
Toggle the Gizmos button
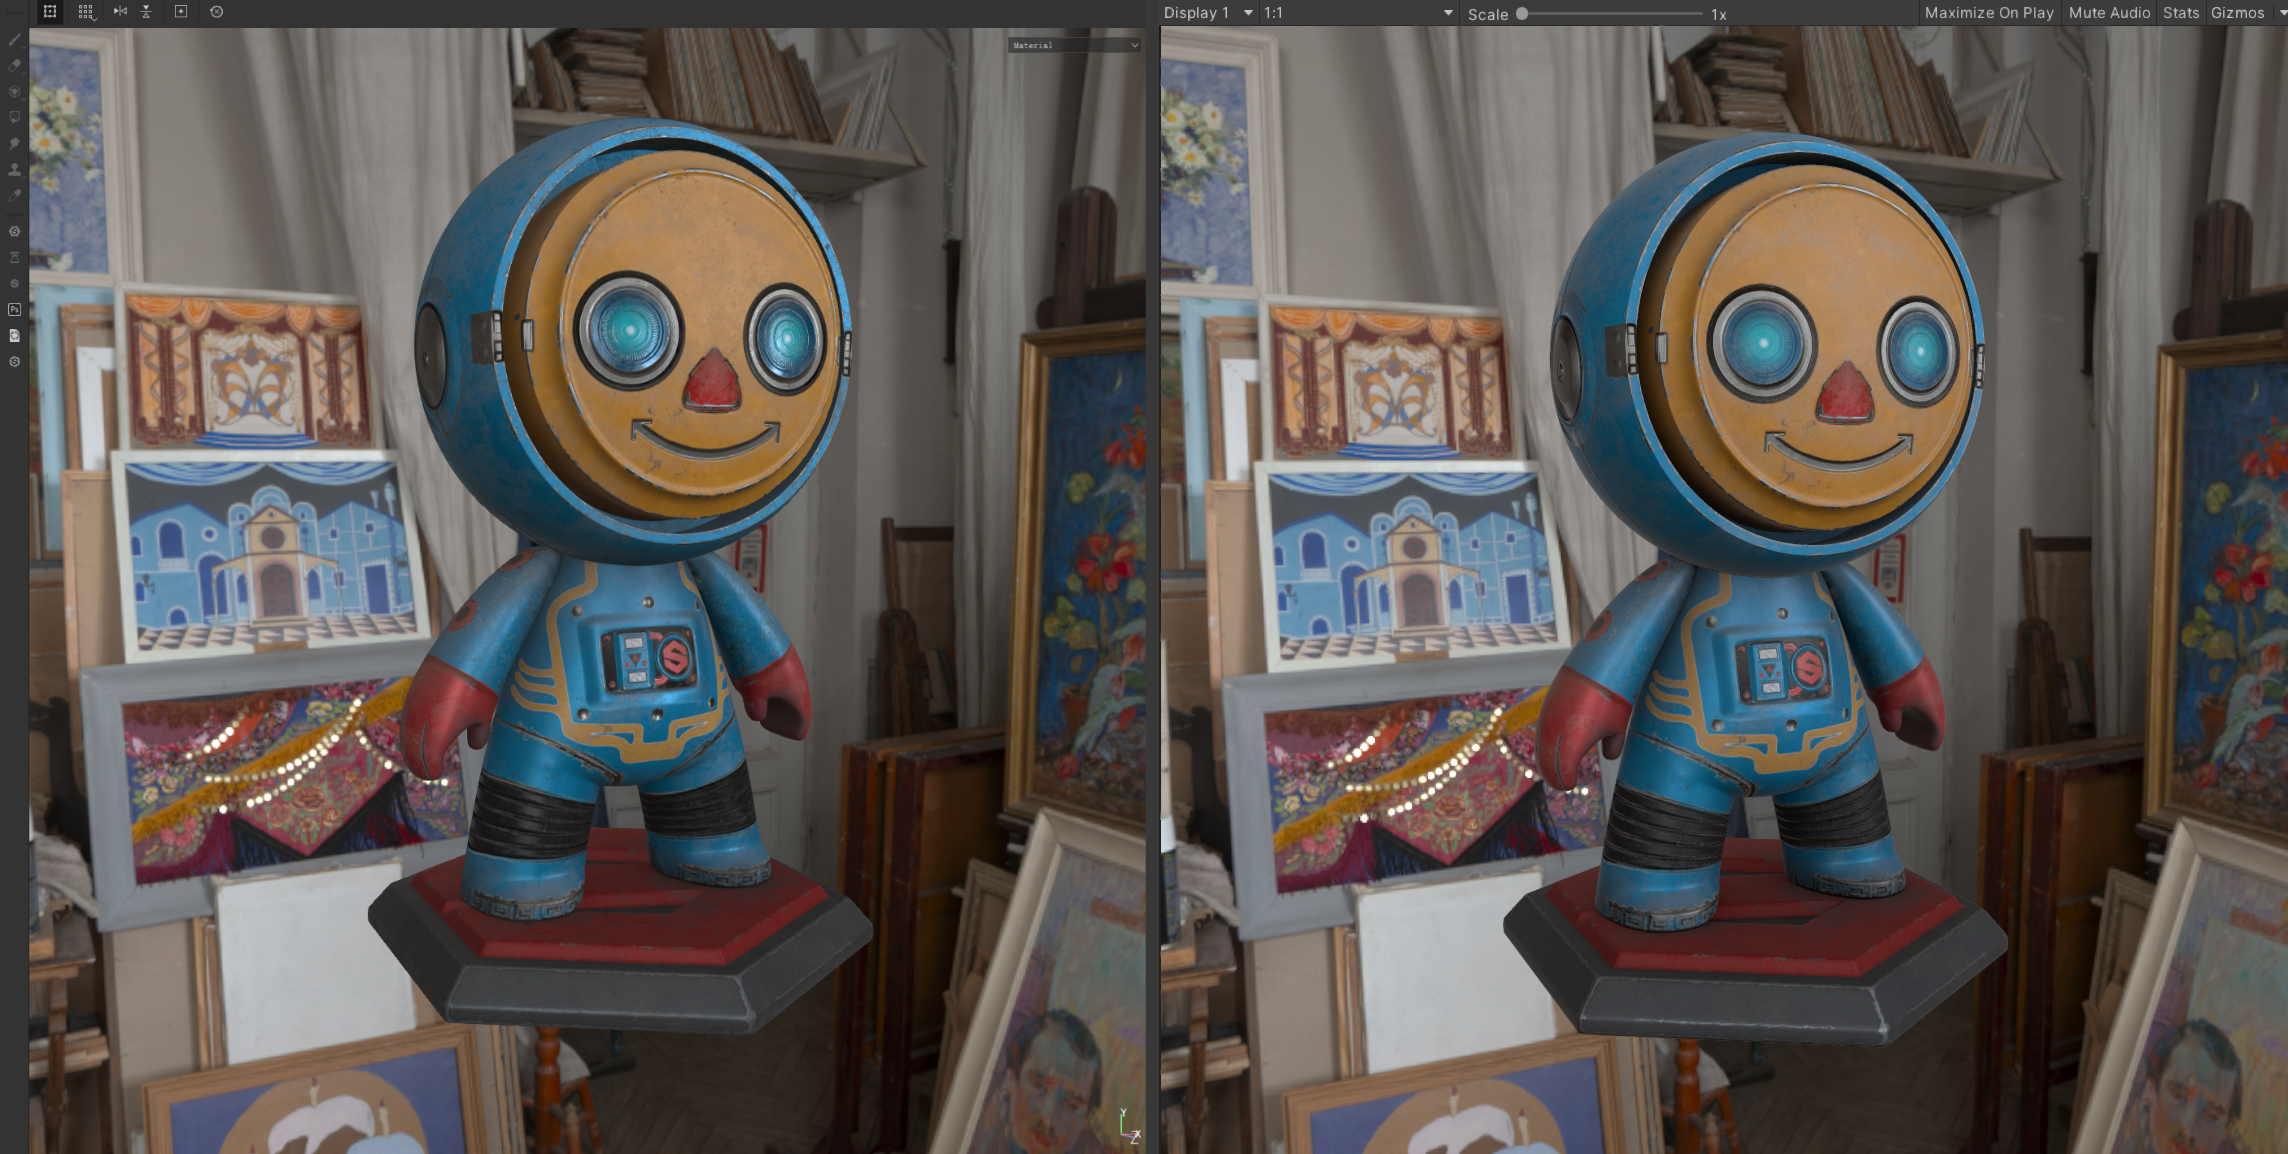2237,13
